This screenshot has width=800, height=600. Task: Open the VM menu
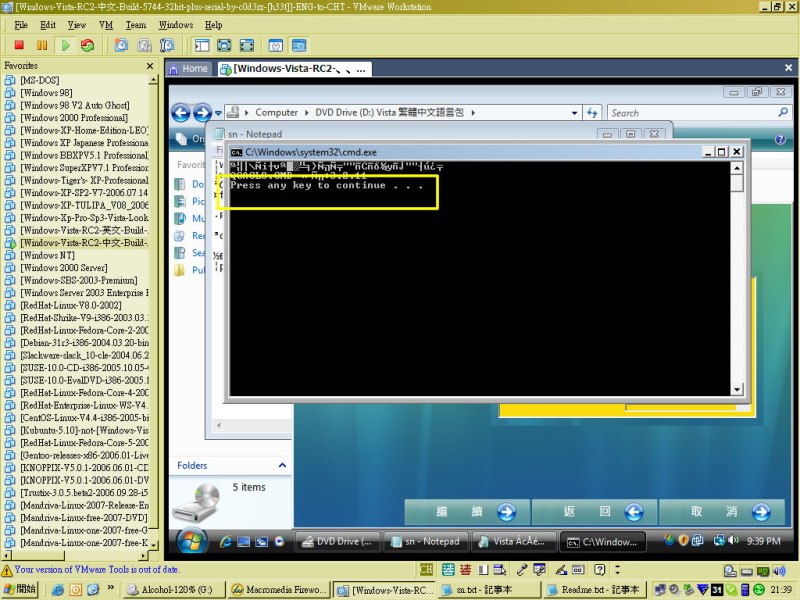point(106,25)
